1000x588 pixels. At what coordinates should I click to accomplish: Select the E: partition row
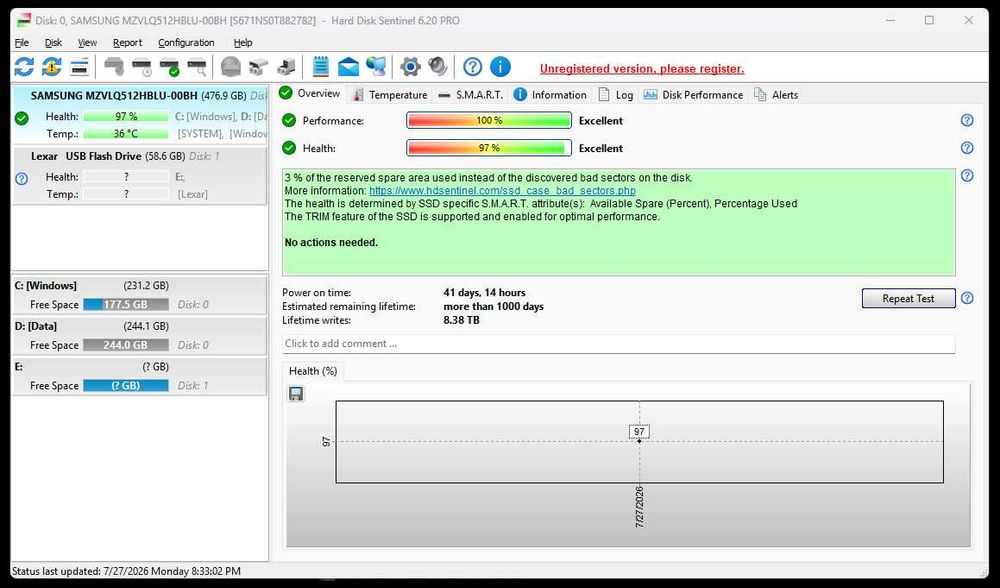click(x=140, y=376)
